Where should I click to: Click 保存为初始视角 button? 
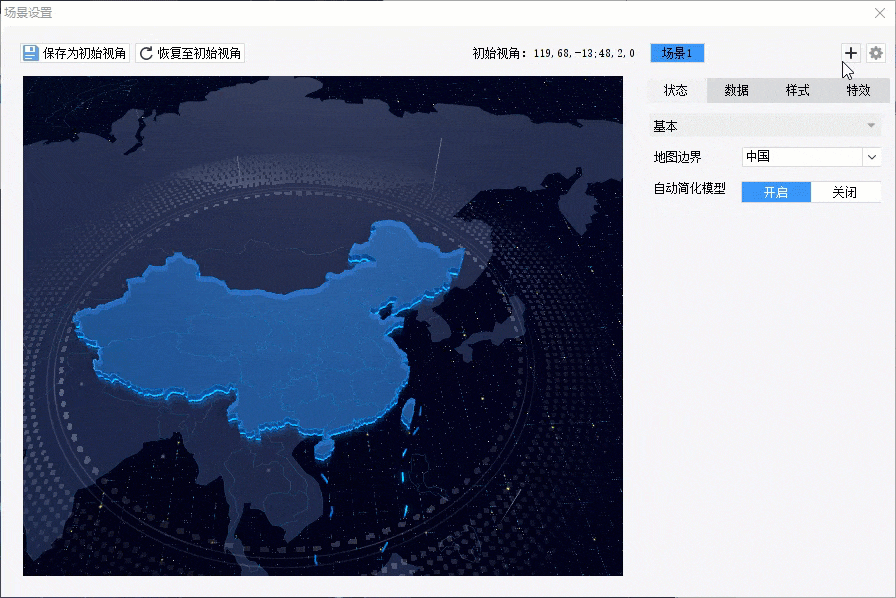[75, 53]
